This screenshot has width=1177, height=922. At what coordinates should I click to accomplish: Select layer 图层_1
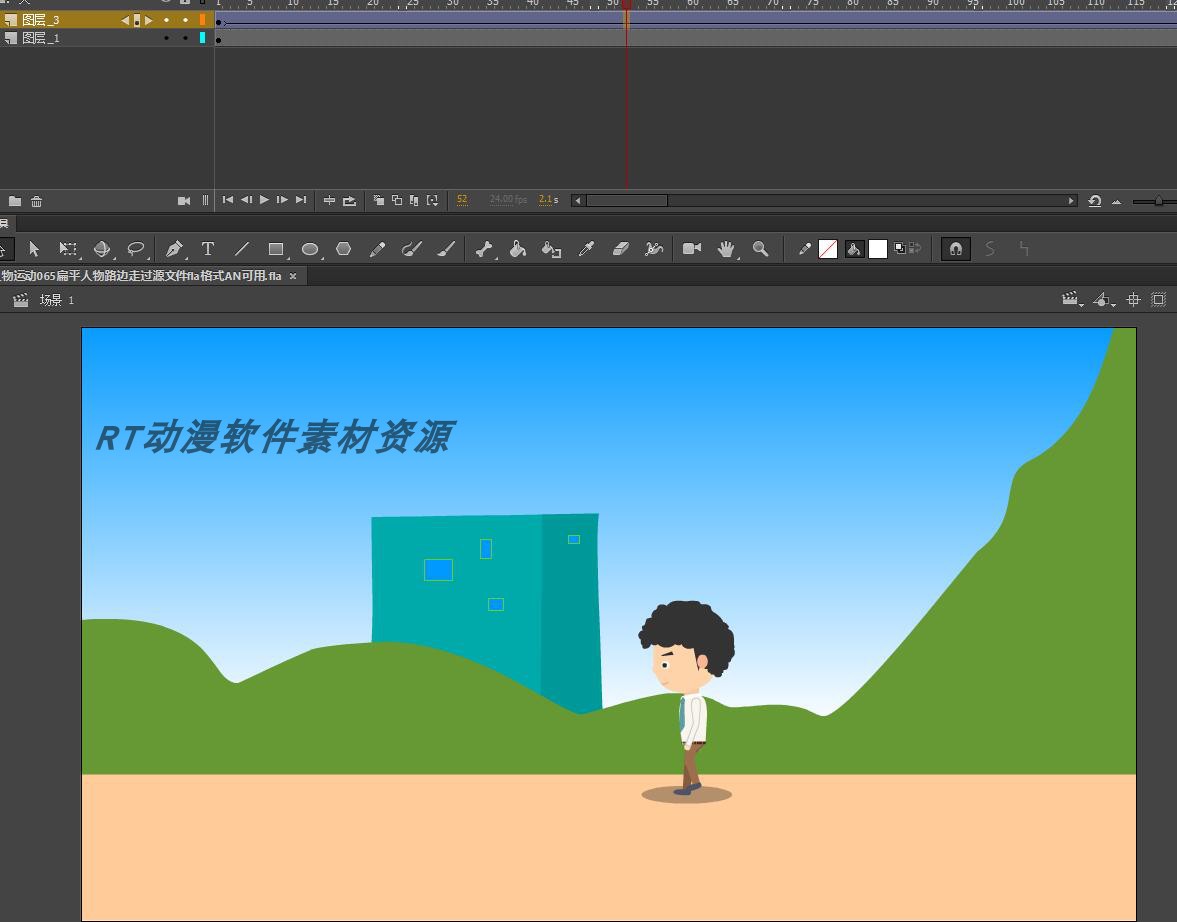coord(41,38)
